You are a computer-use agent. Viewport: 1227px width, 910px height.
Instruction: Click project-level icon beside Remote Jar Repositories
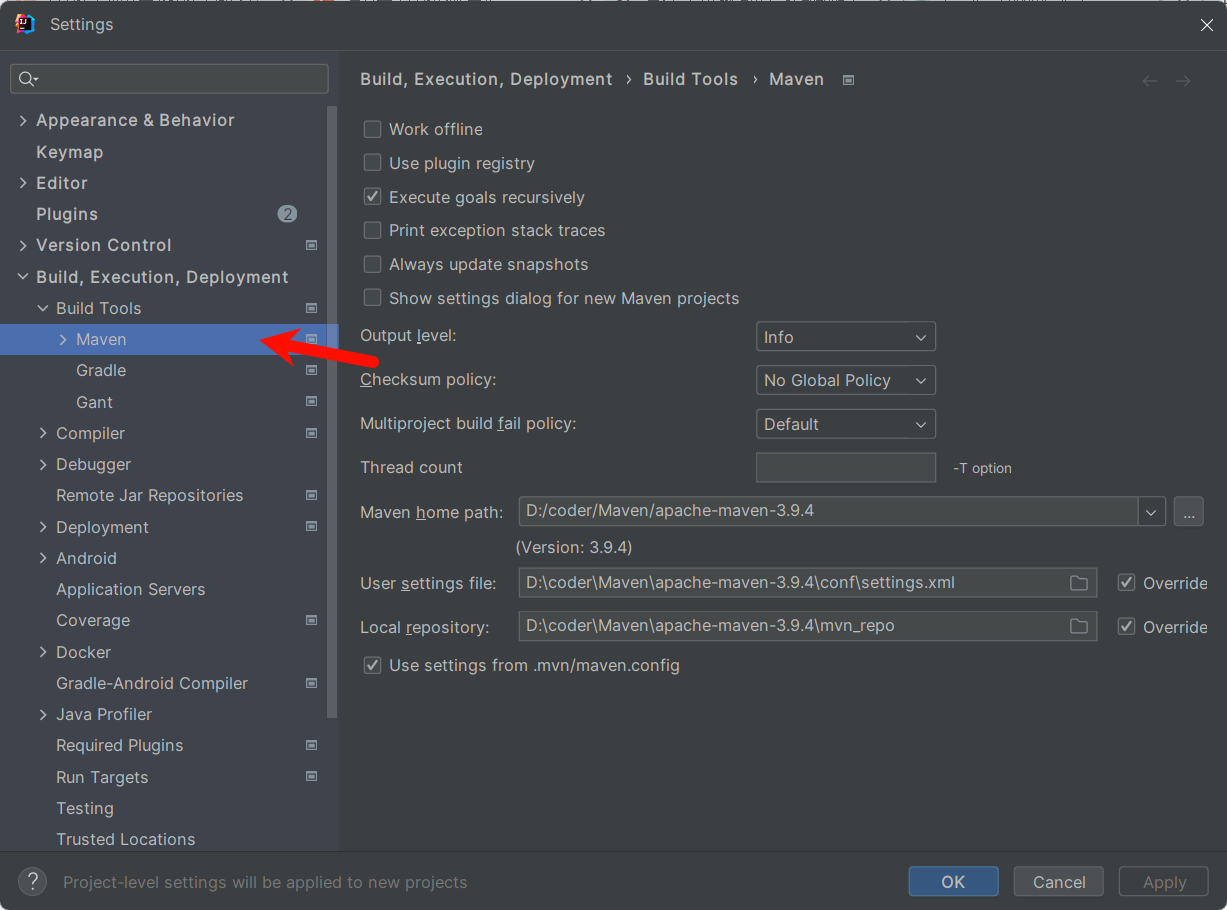pyautogui.click(x=311, y=495)
